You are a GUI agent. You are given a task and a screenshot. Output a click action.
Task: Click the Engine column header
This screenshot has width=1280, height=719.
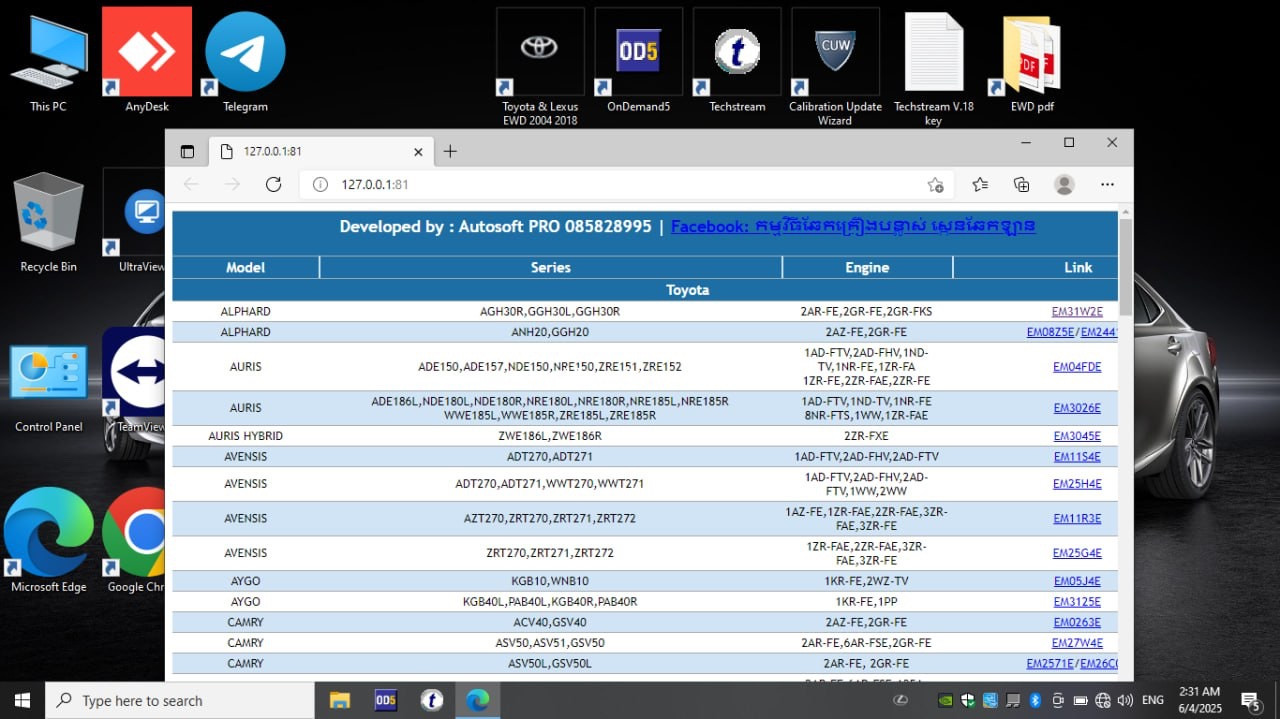tap(867, 267)
